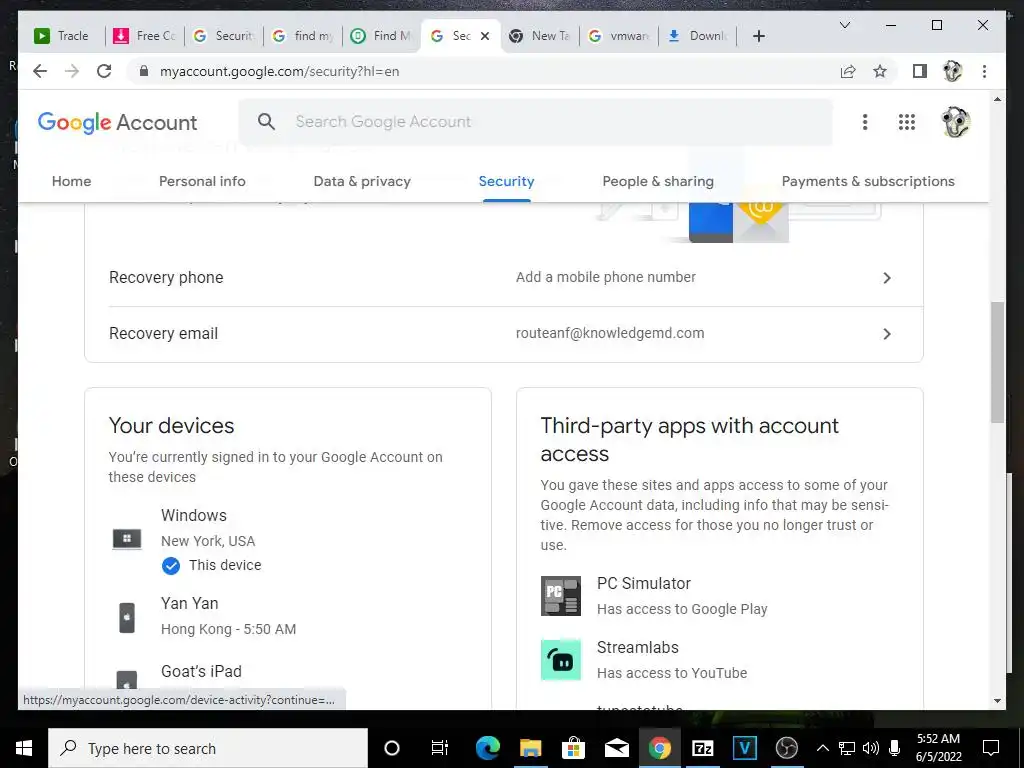Click the page vertical scrollbar thumb

[x=997, y=362]
